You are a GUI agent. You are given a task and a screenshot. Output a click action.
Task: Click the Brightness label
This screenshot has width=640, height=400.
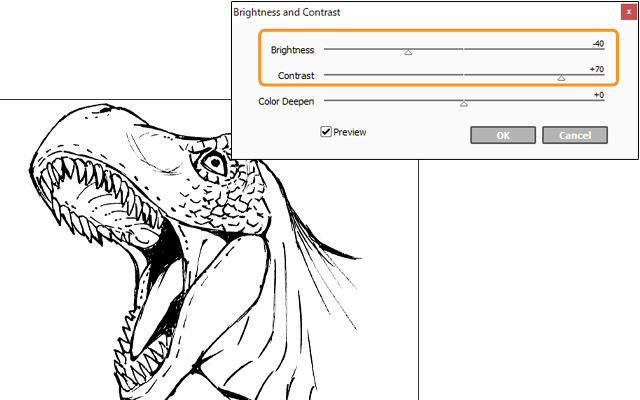click(292, 50)
